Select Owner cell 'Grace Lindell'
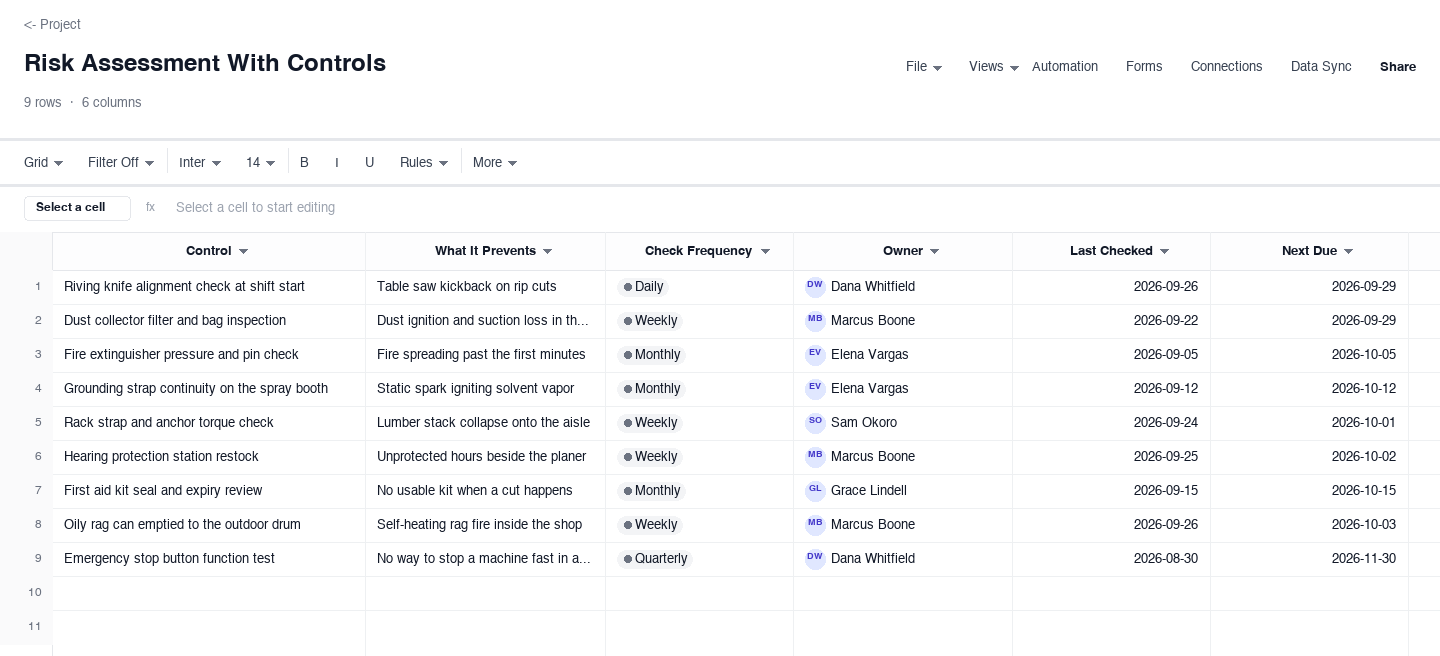The height and width of the screenshot is (656, 1440). 903,491
